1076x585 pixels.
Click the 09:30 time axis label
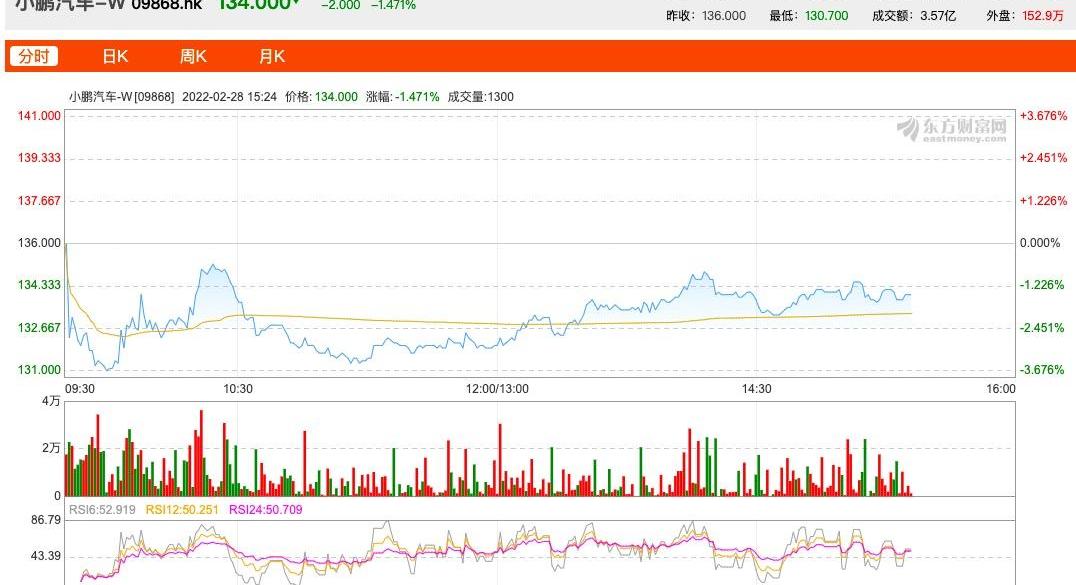tap(80, 389)
